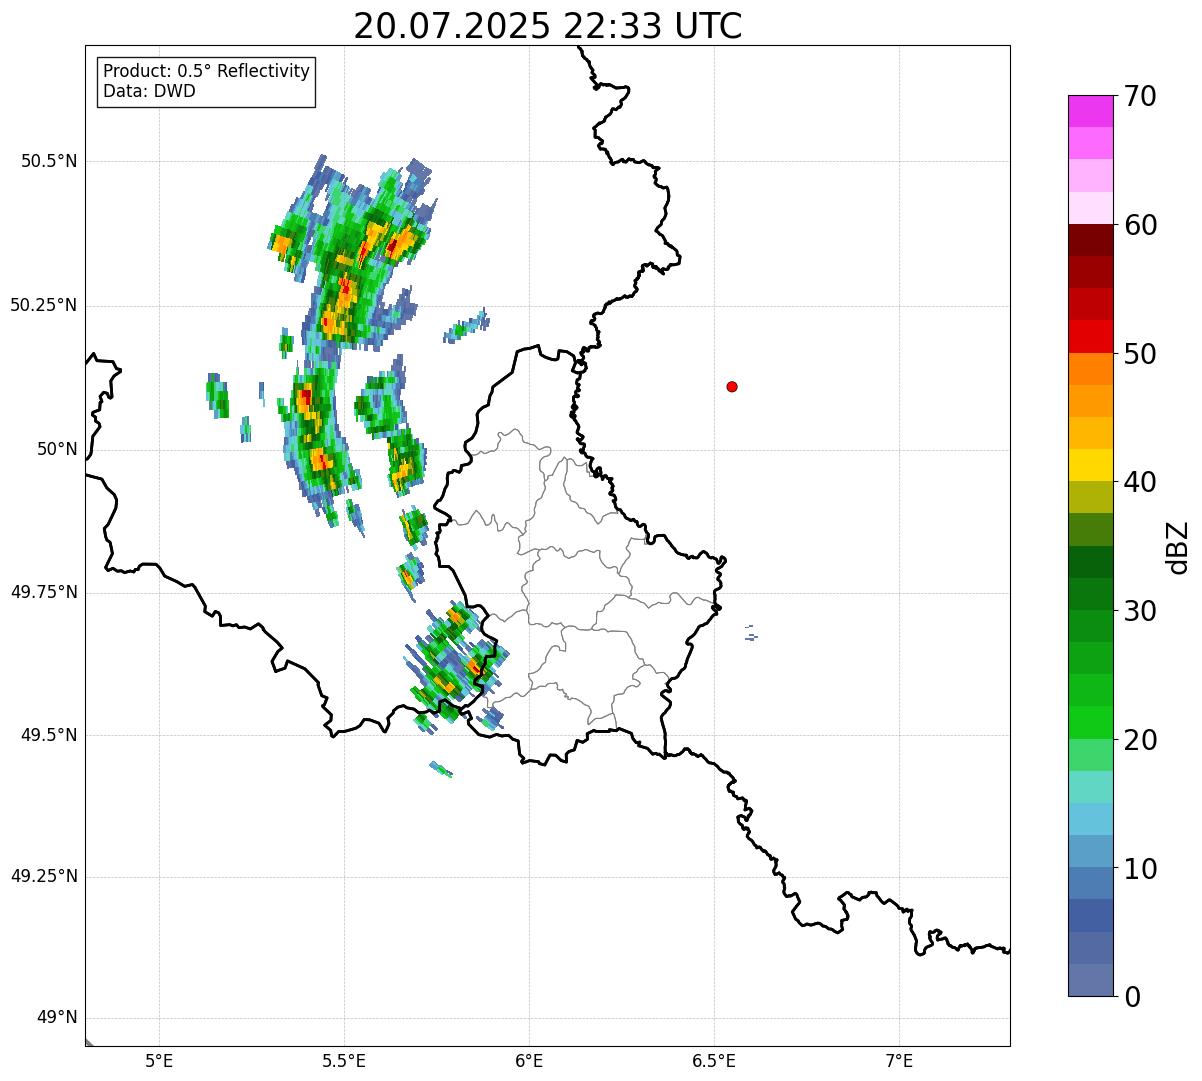Pick the bright yellow colorbar segment just above 40
This screenshot has height=1081, width=1202.
[1090, 465]
